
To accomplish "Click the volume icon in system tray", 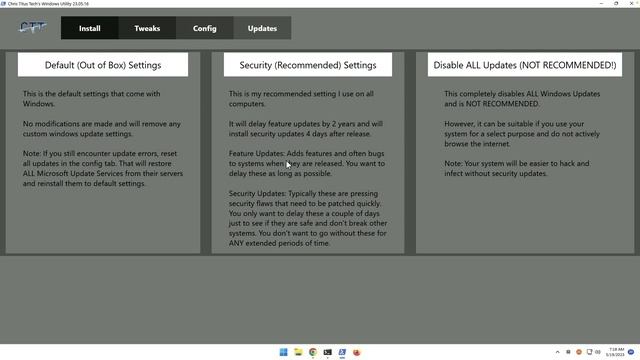I will pos(598,352).
